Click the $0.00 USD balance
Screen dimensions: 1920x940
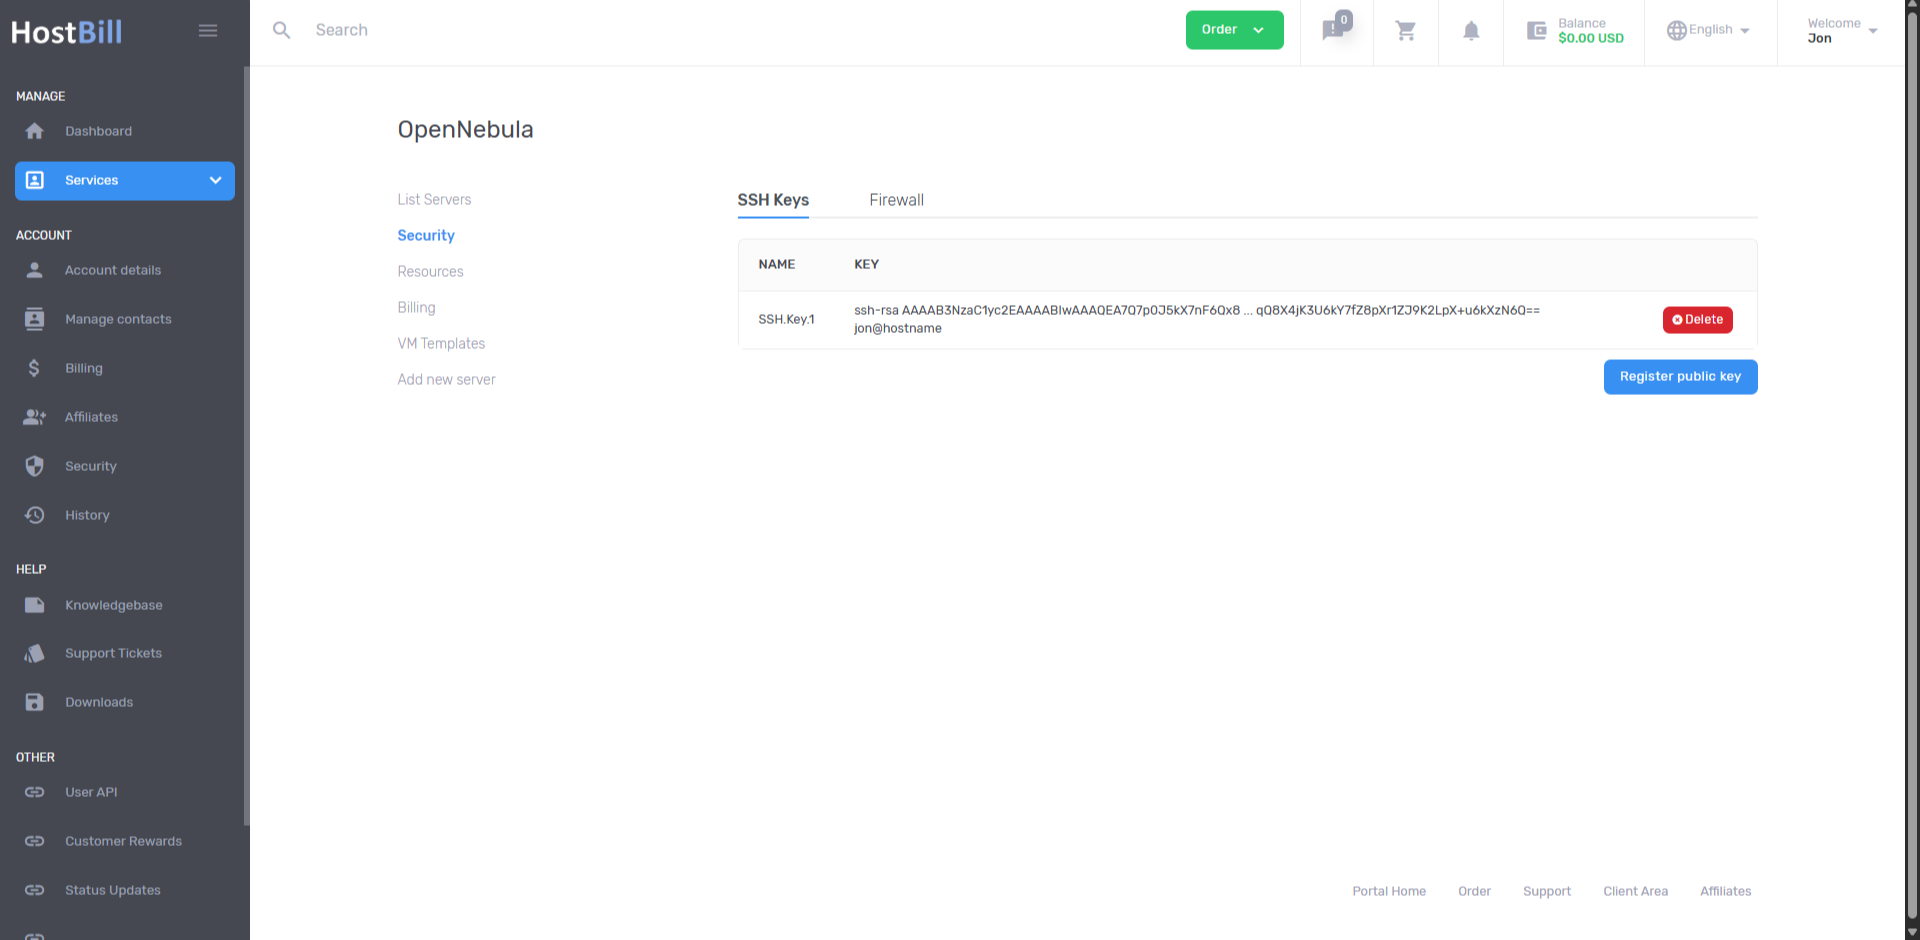click(x=1590, y=38)
